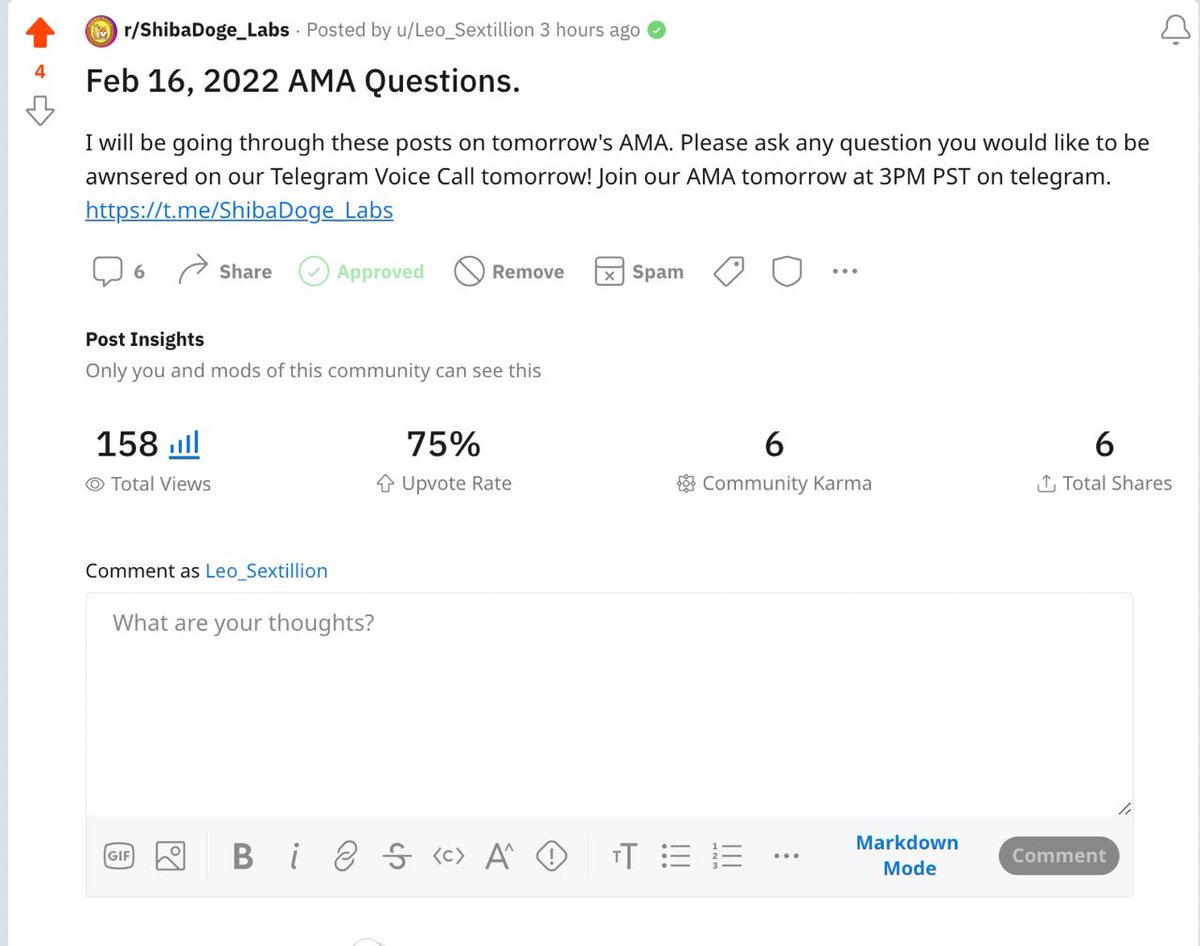This screenshot has height=946, width=1200.
Task: Click the 'Feb 16, 2022 AMA Questions.' title
Action: 303,82
